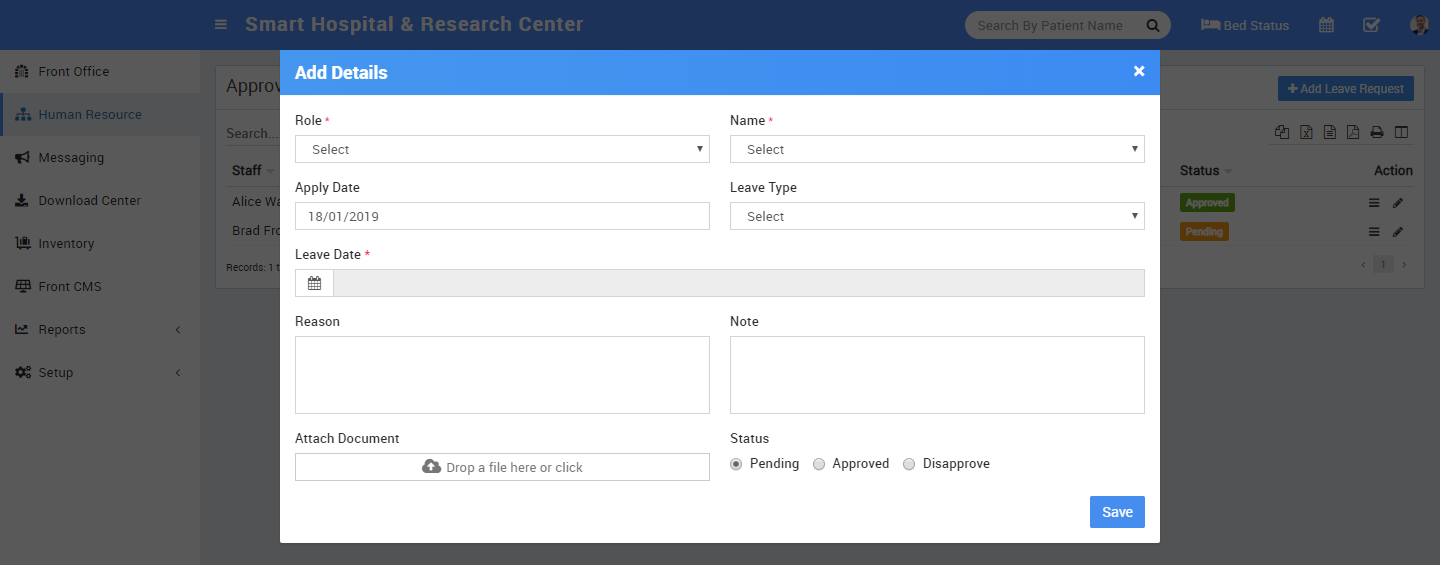Select the Disapprove status radio button
Viewport: 1440px width, 565px height.
click(x=909, y=464)
